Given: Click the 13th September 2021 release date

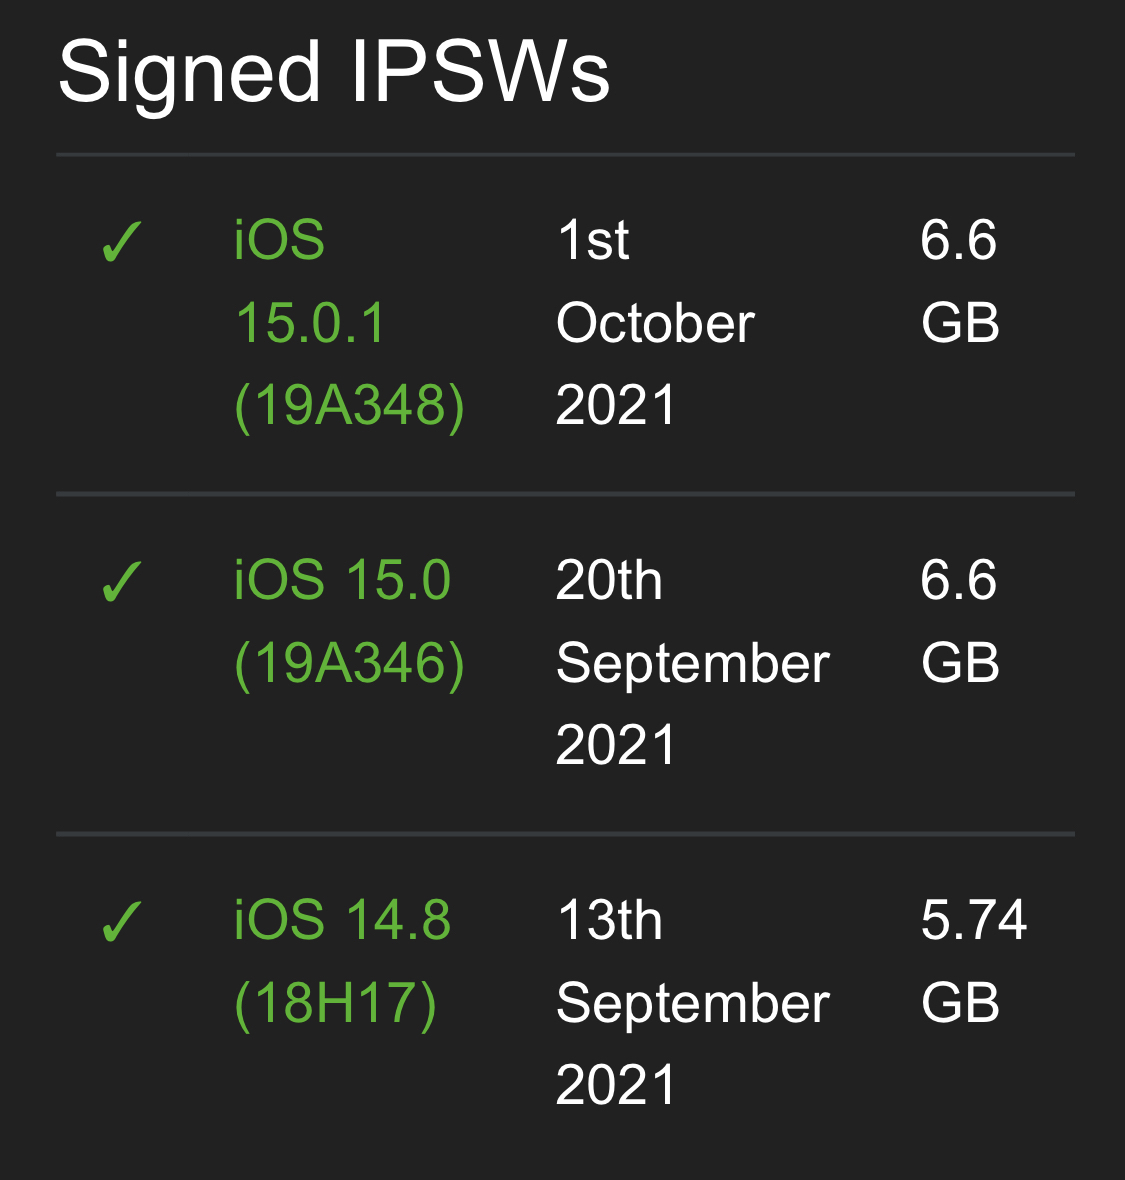Looking at the screenshot, I should [692, 1002].
